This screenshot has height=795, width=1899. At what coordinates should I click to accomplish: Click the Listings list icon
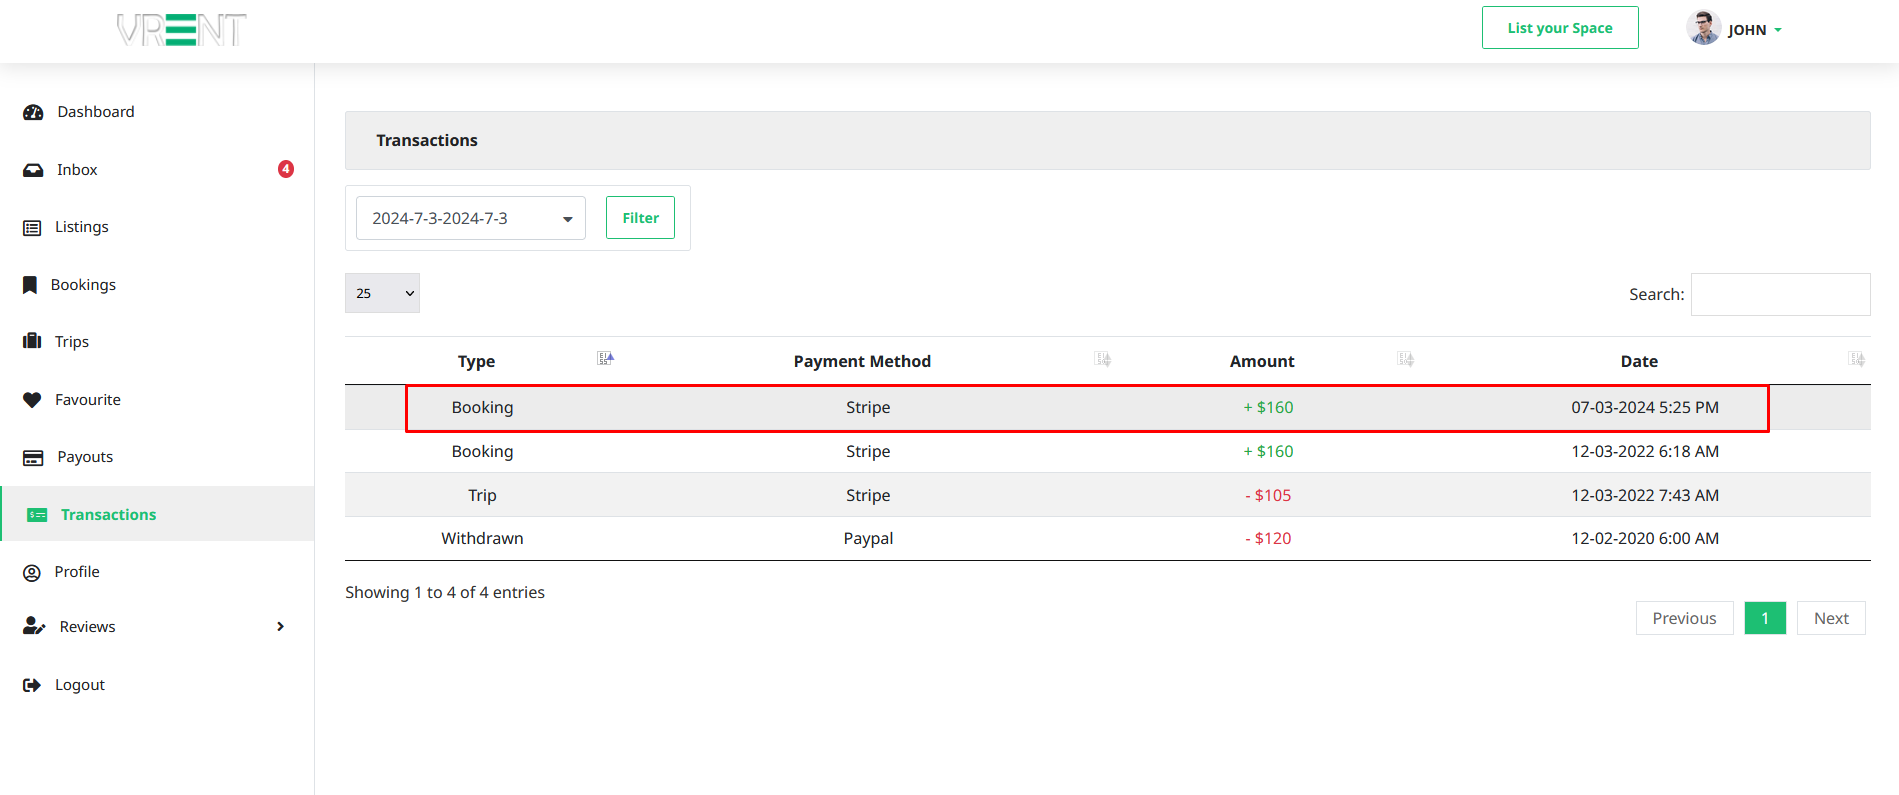click(32, 228)
